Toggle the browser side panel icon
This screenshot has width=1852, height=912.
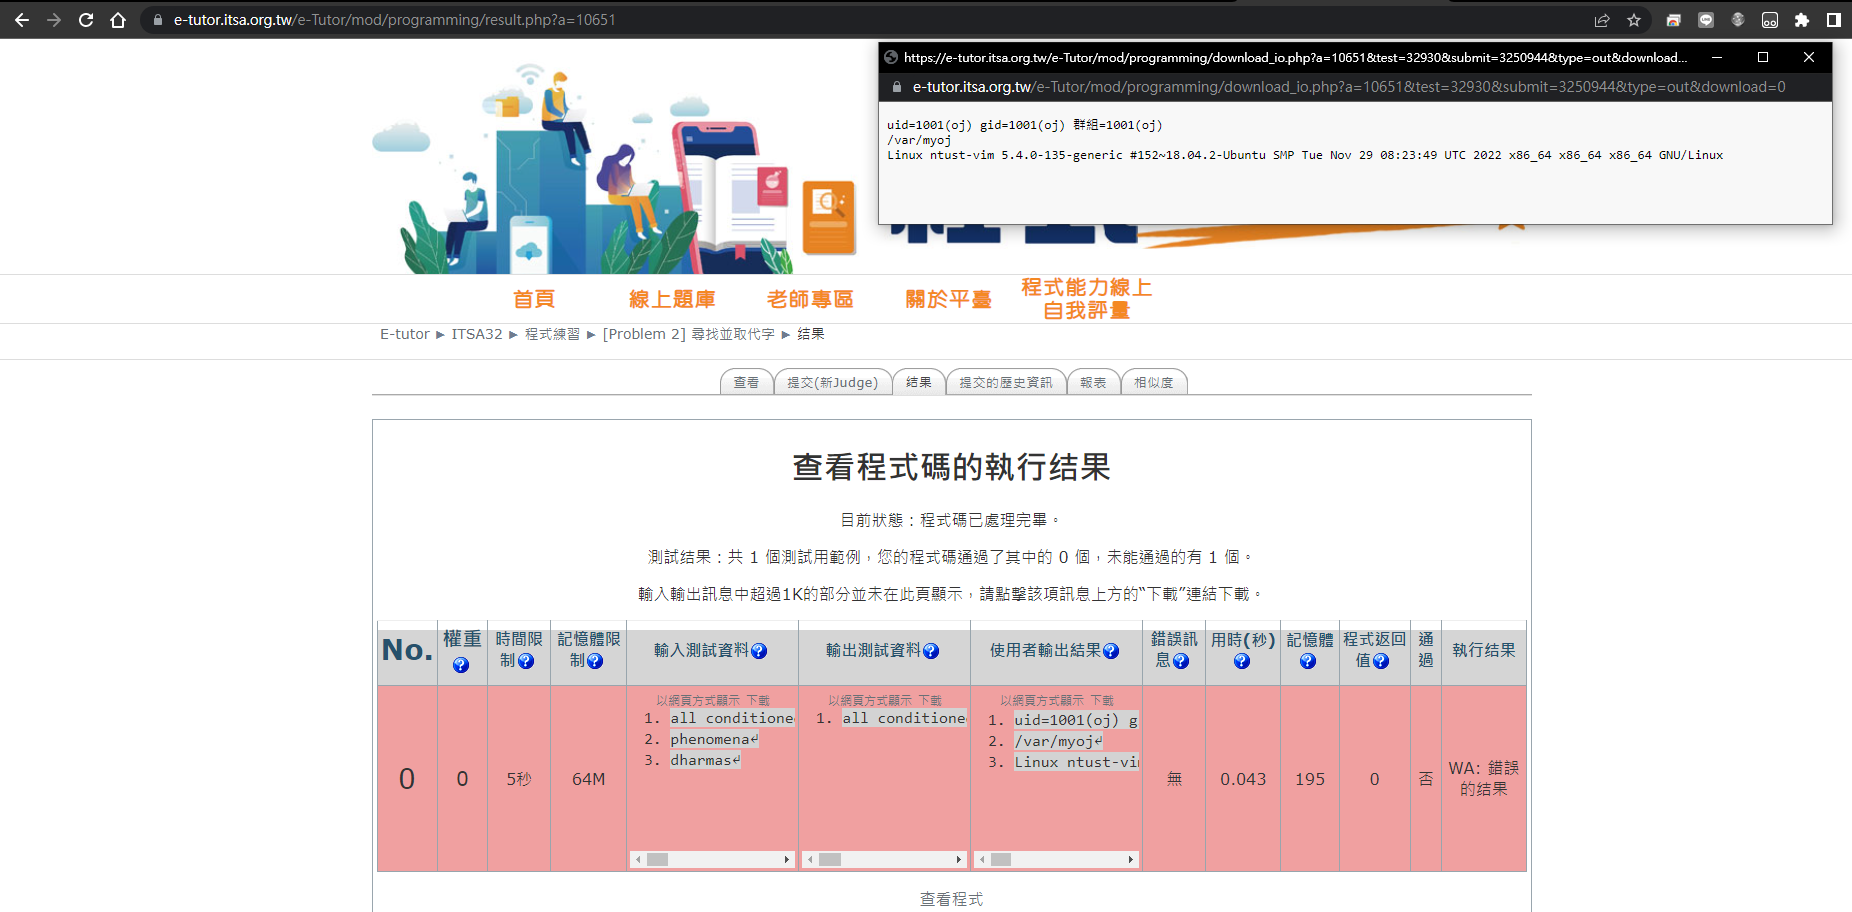(x=1834, y=20)
